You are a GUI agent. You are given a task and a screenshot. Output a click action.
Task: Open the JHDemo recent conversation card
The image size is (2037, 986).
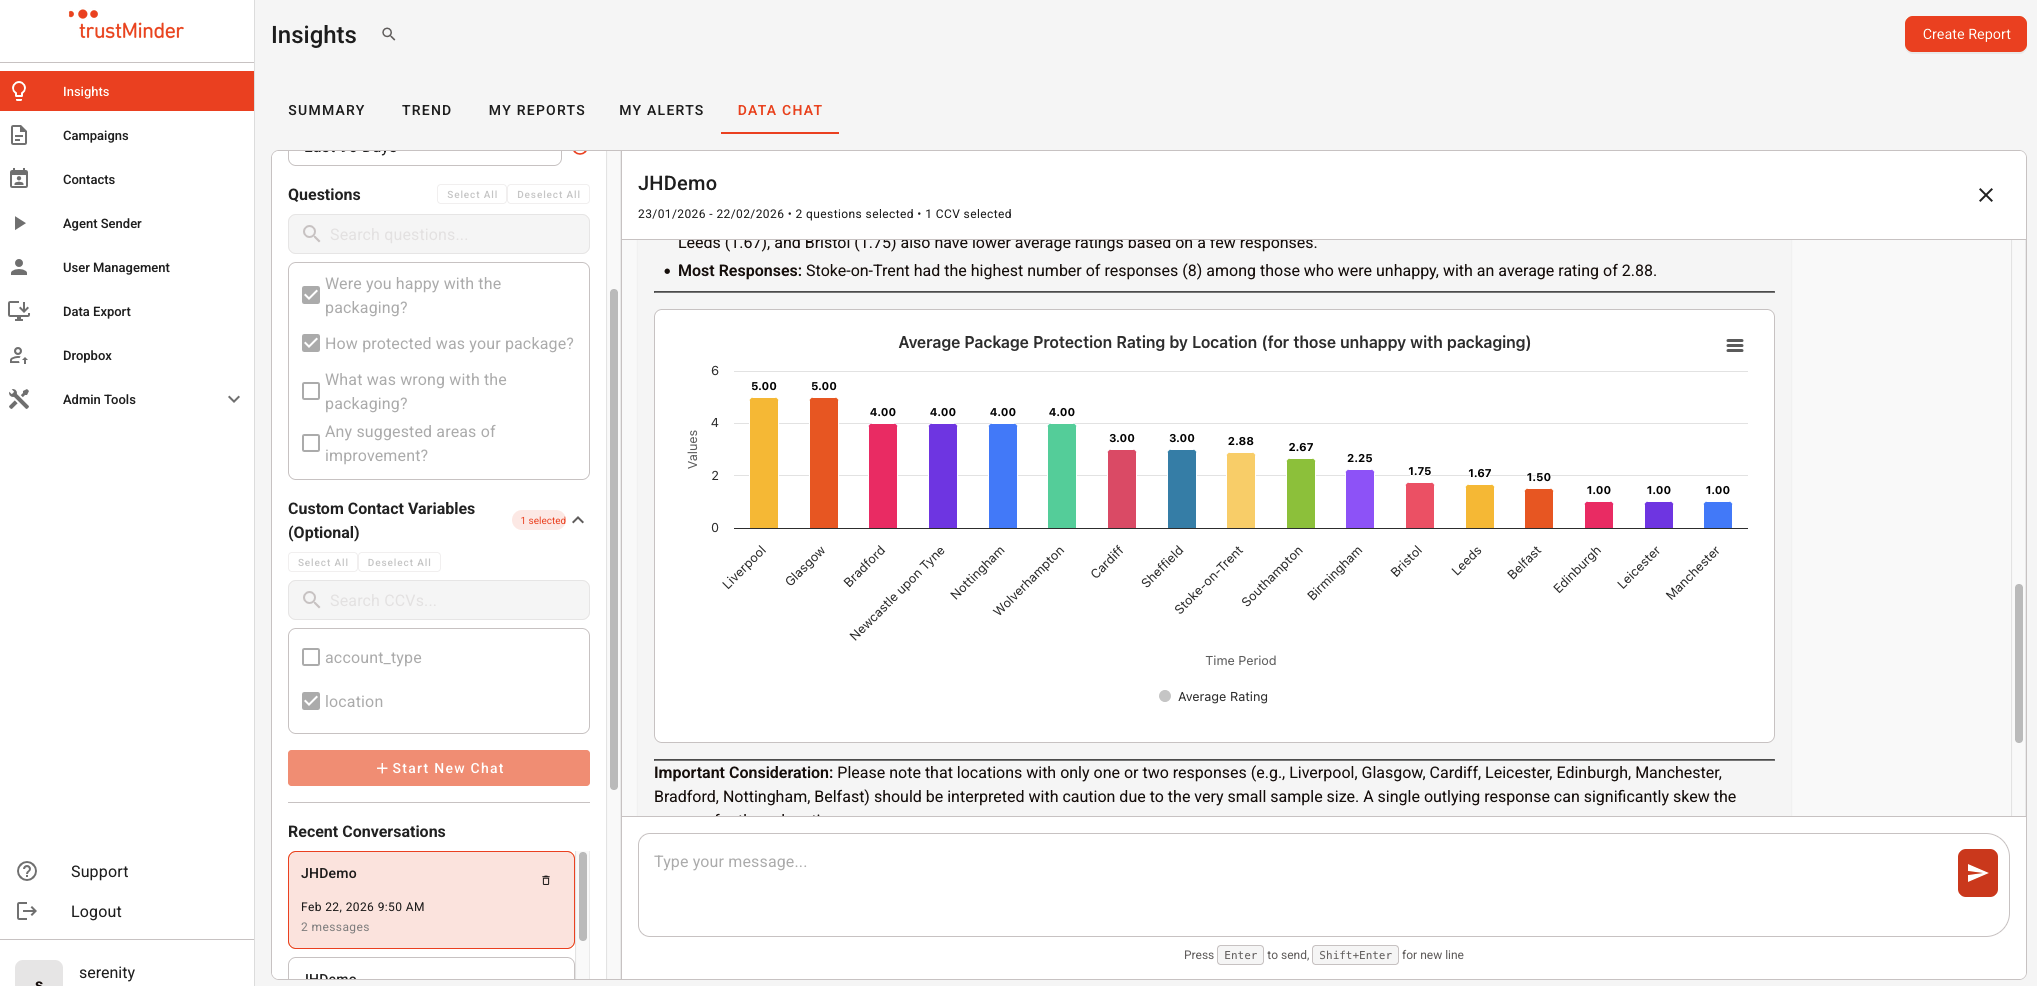click(431, 899)
